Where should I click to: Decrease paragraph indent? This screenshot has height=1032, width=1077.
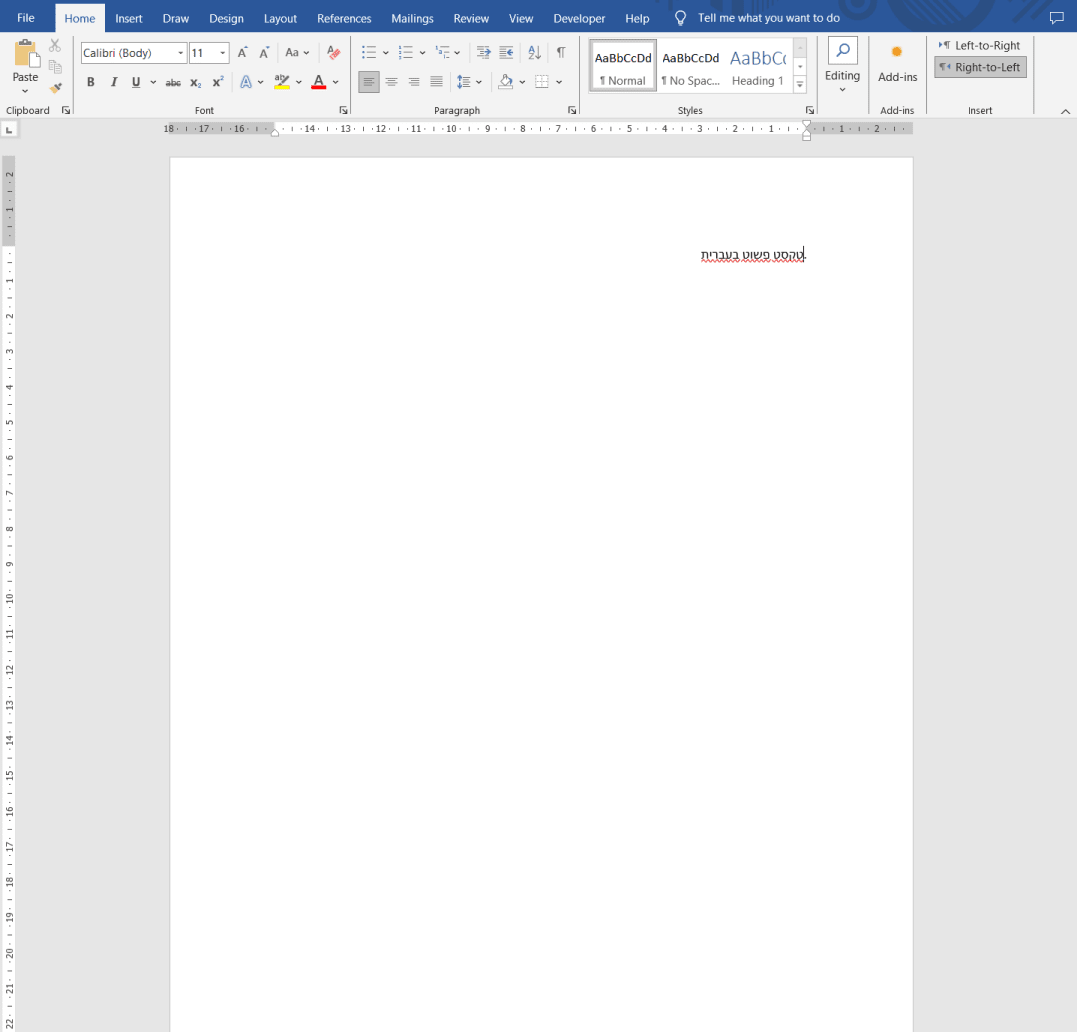pos(484,53)
